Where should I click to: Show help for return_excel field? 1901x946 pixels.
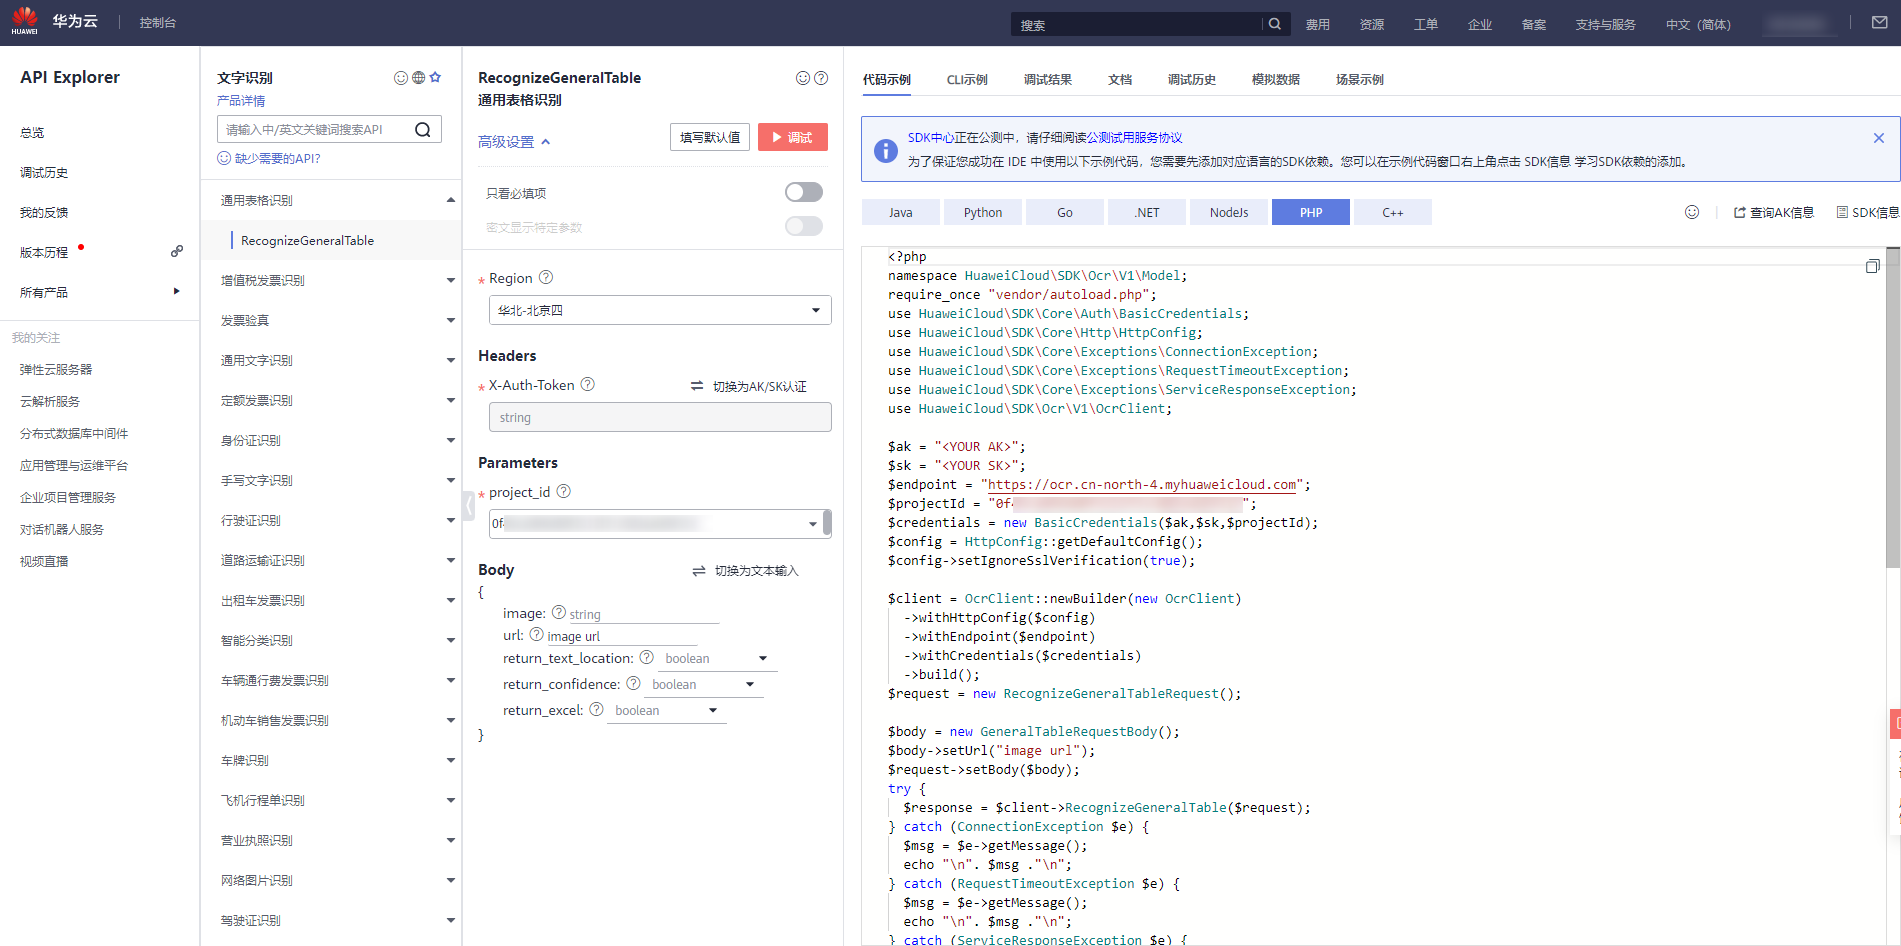[597, 709]
